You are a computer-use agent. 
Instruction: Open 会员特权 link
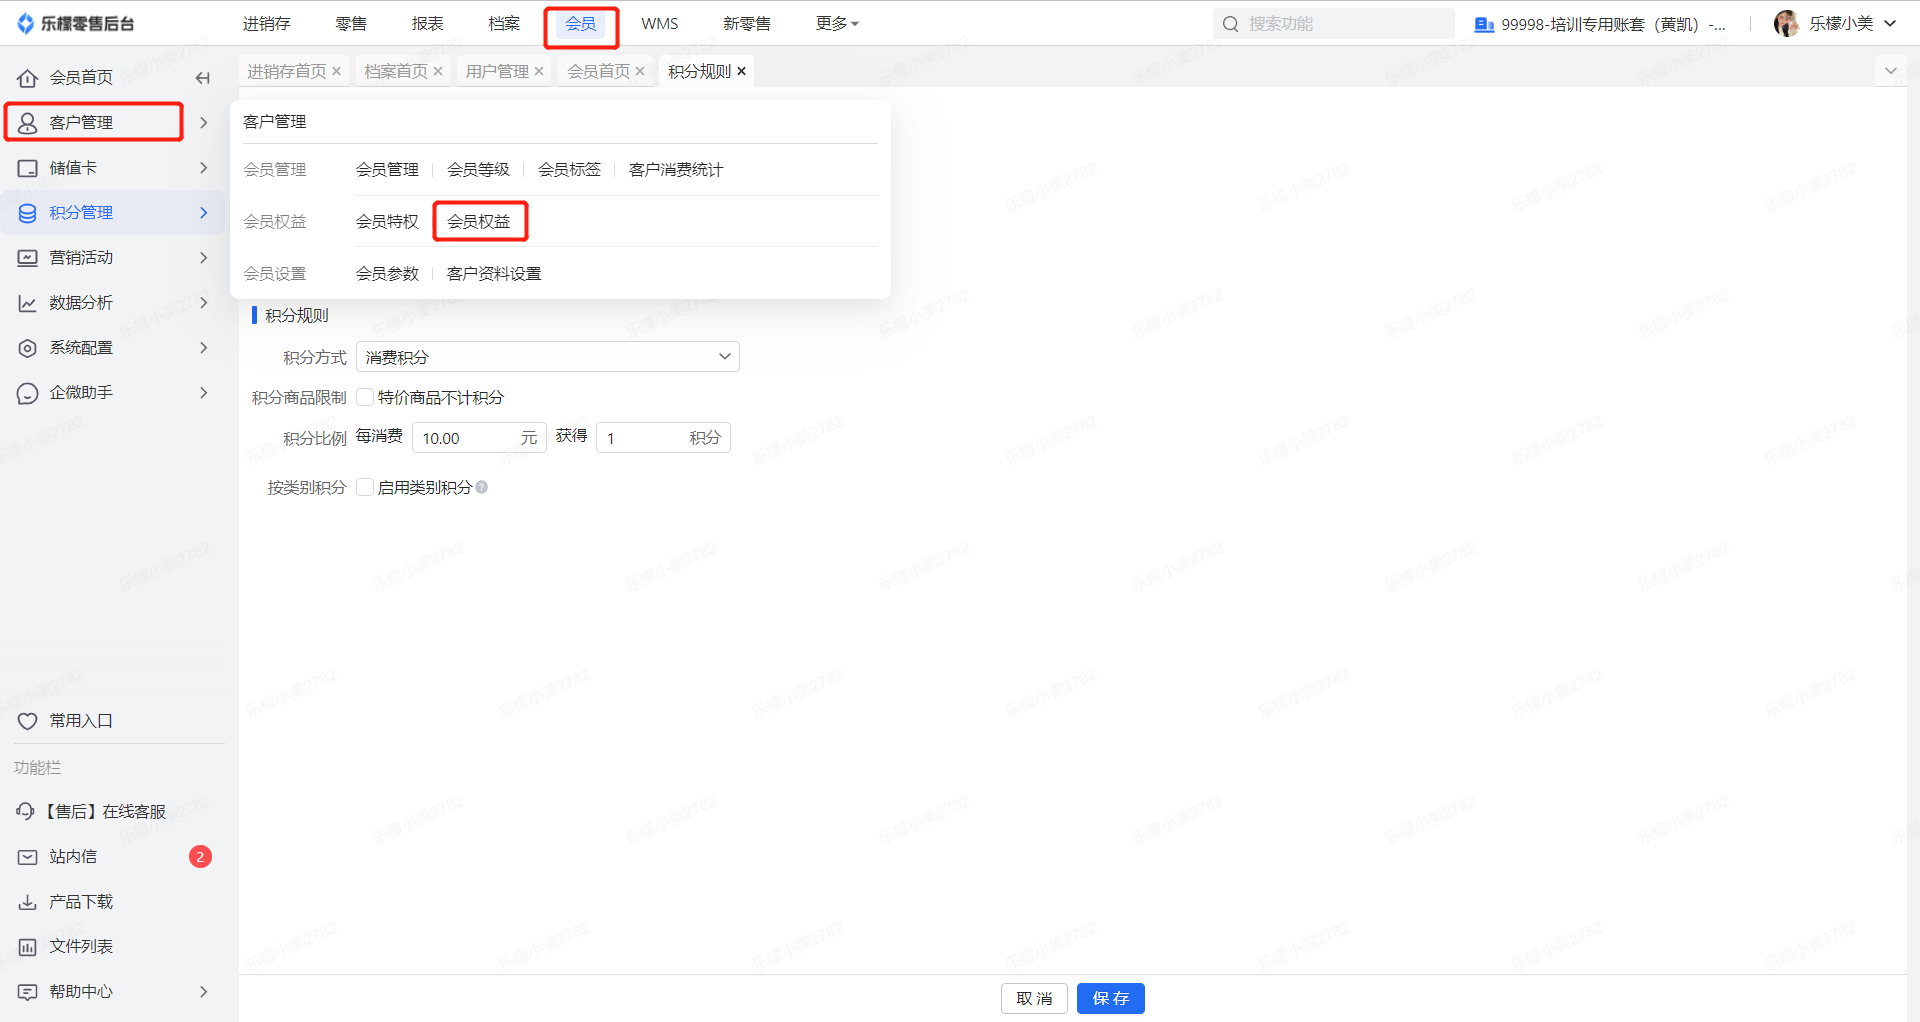pyautogui.click(x=387, y=221)
